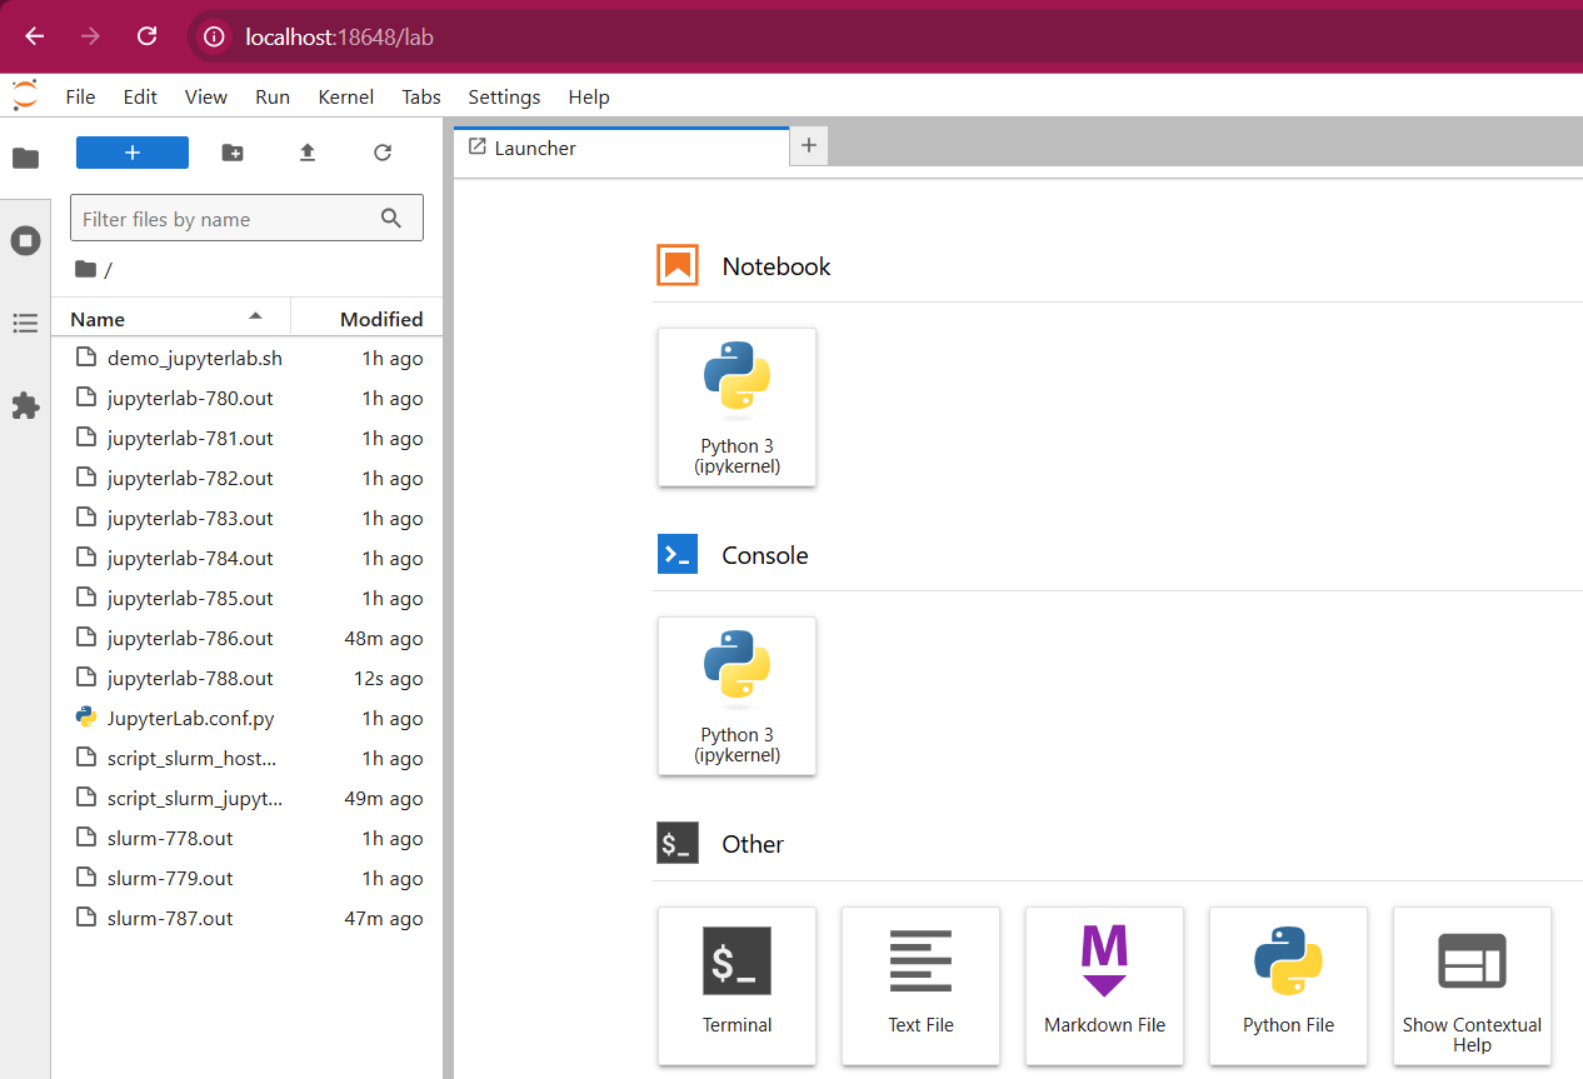Open the Table of Contents sidebar icon

[26, 323]
